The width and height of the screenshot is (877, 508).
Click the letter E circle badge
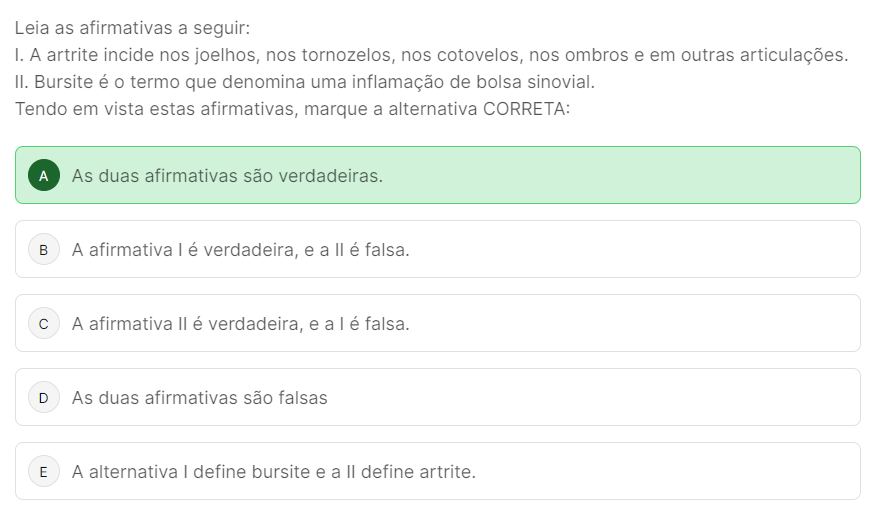(x=43, y=471)
